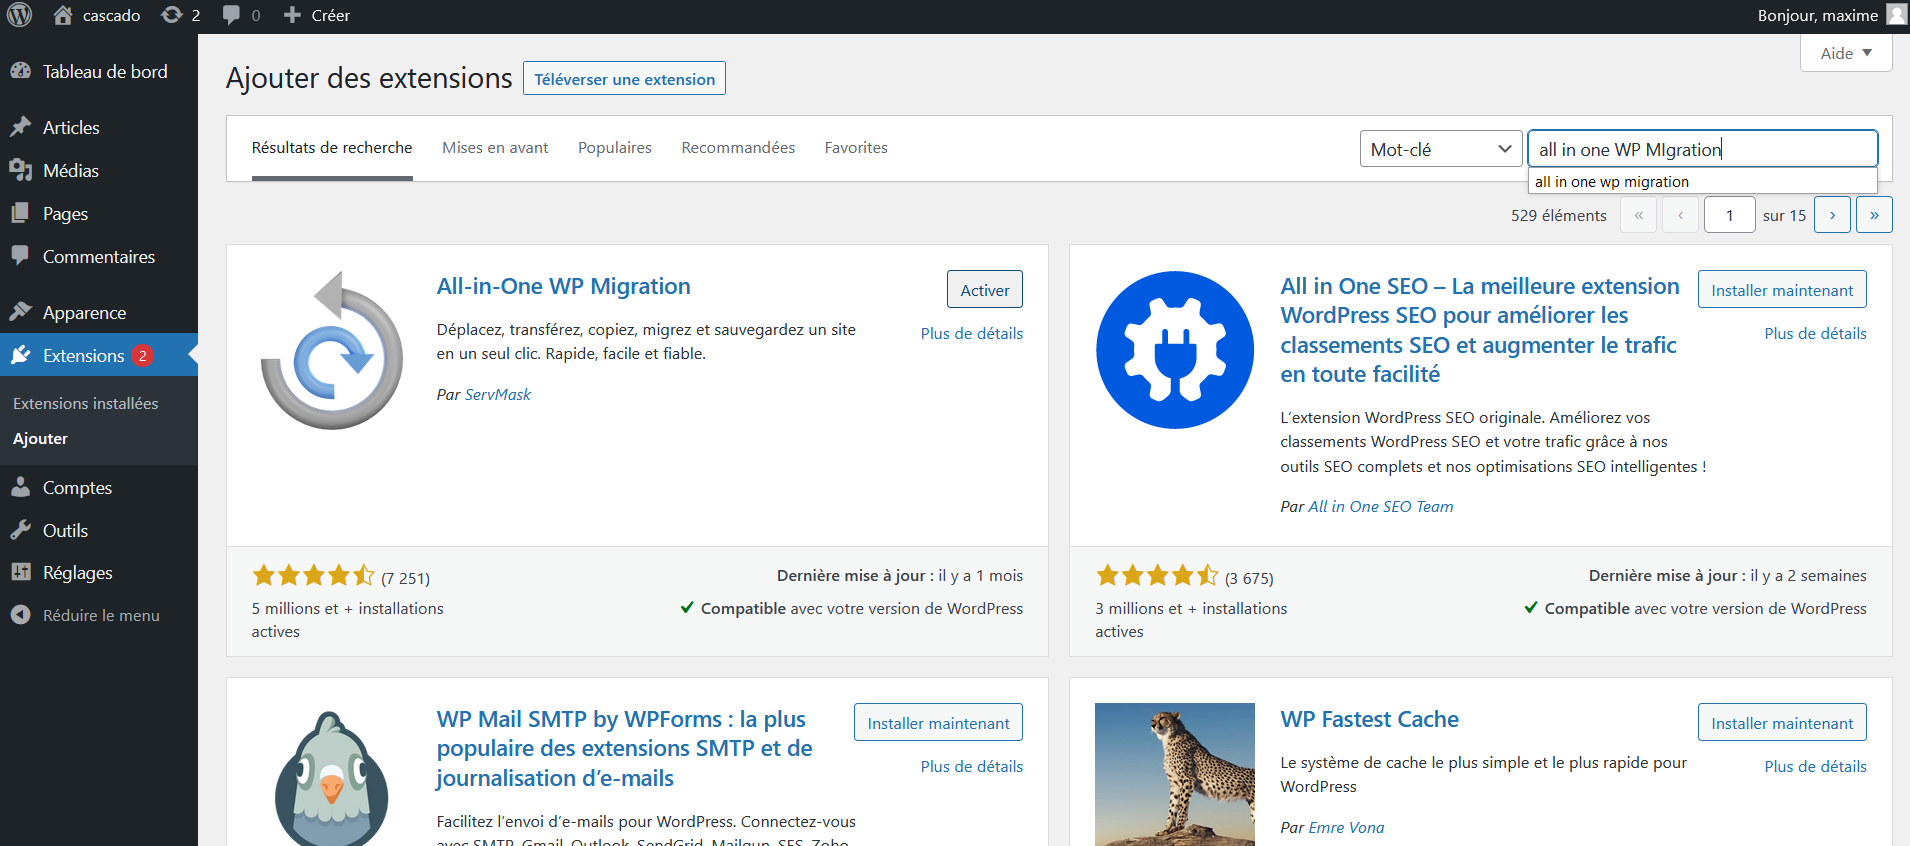
Task: Click the Médias media icon
Action: coord(21,170)
